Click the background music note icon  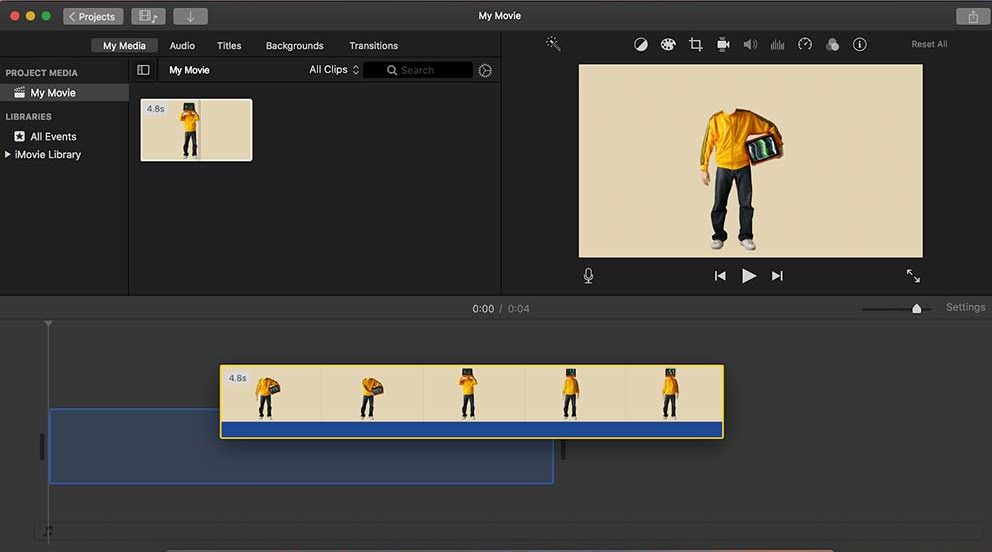[48, 532]
